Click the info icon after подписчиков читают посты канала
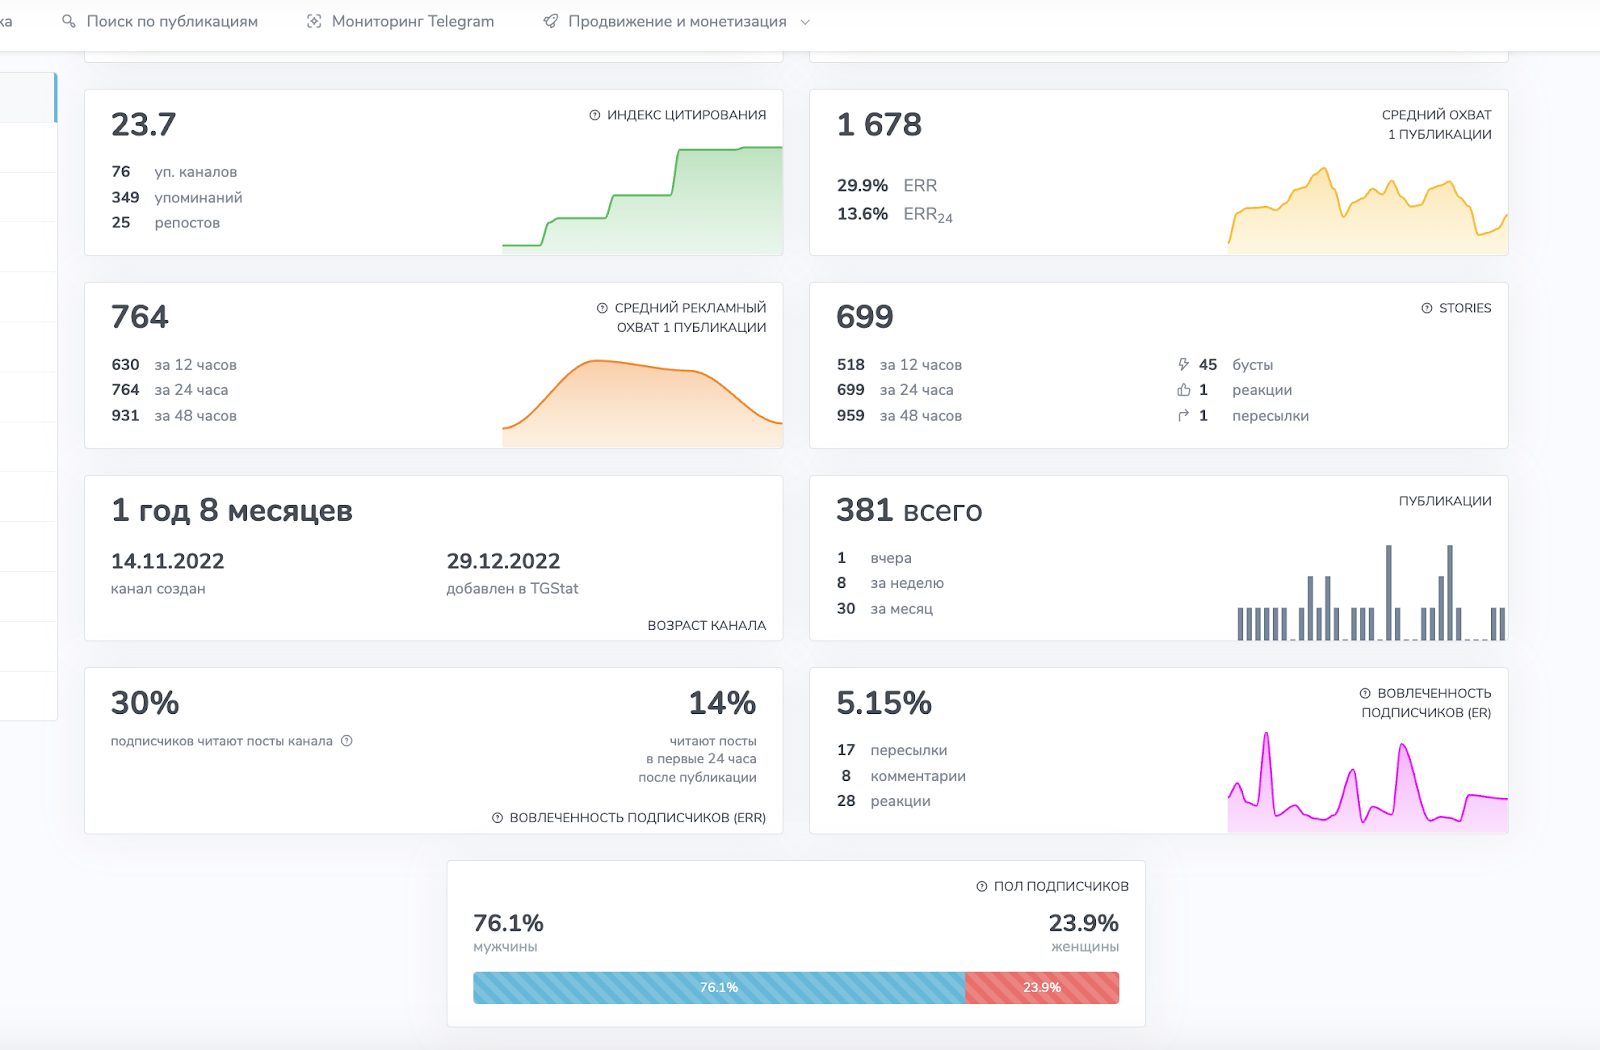The width and height of the screenshot is (1600, 1050). click(347, 741)
